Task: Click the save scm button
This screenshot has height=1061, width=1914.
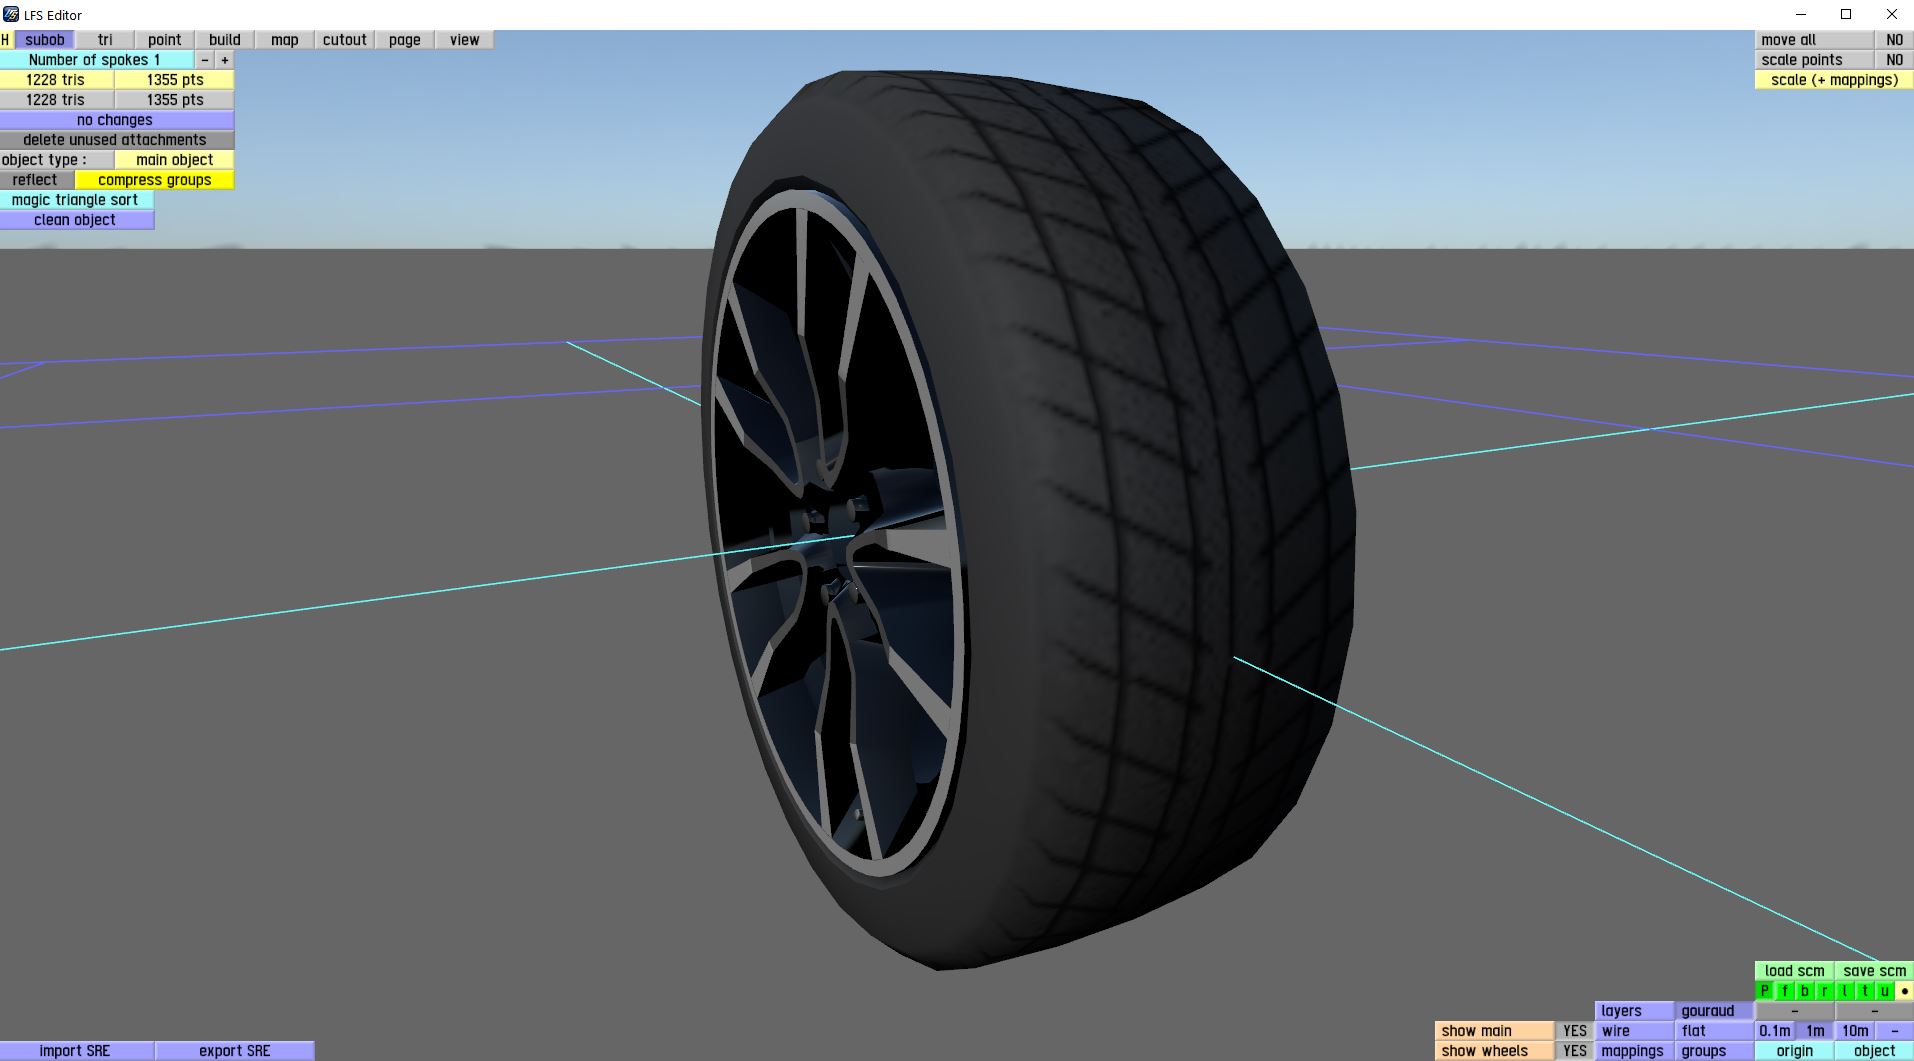Action: (x=1875, y=971)
